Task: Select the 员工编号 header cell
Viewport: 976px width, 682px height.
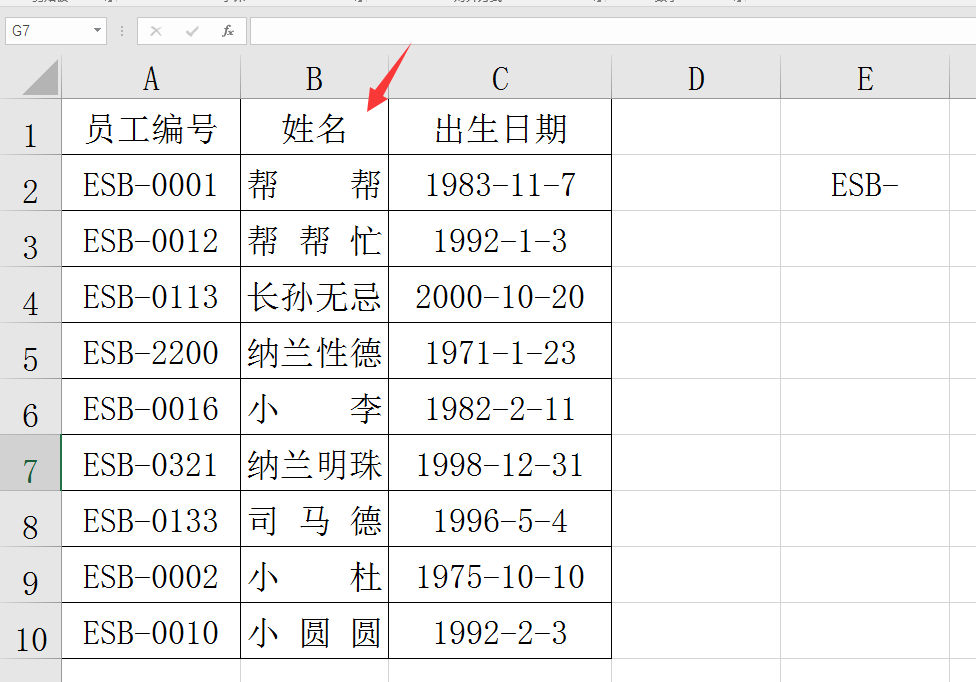Action: (x=151, y=128)
